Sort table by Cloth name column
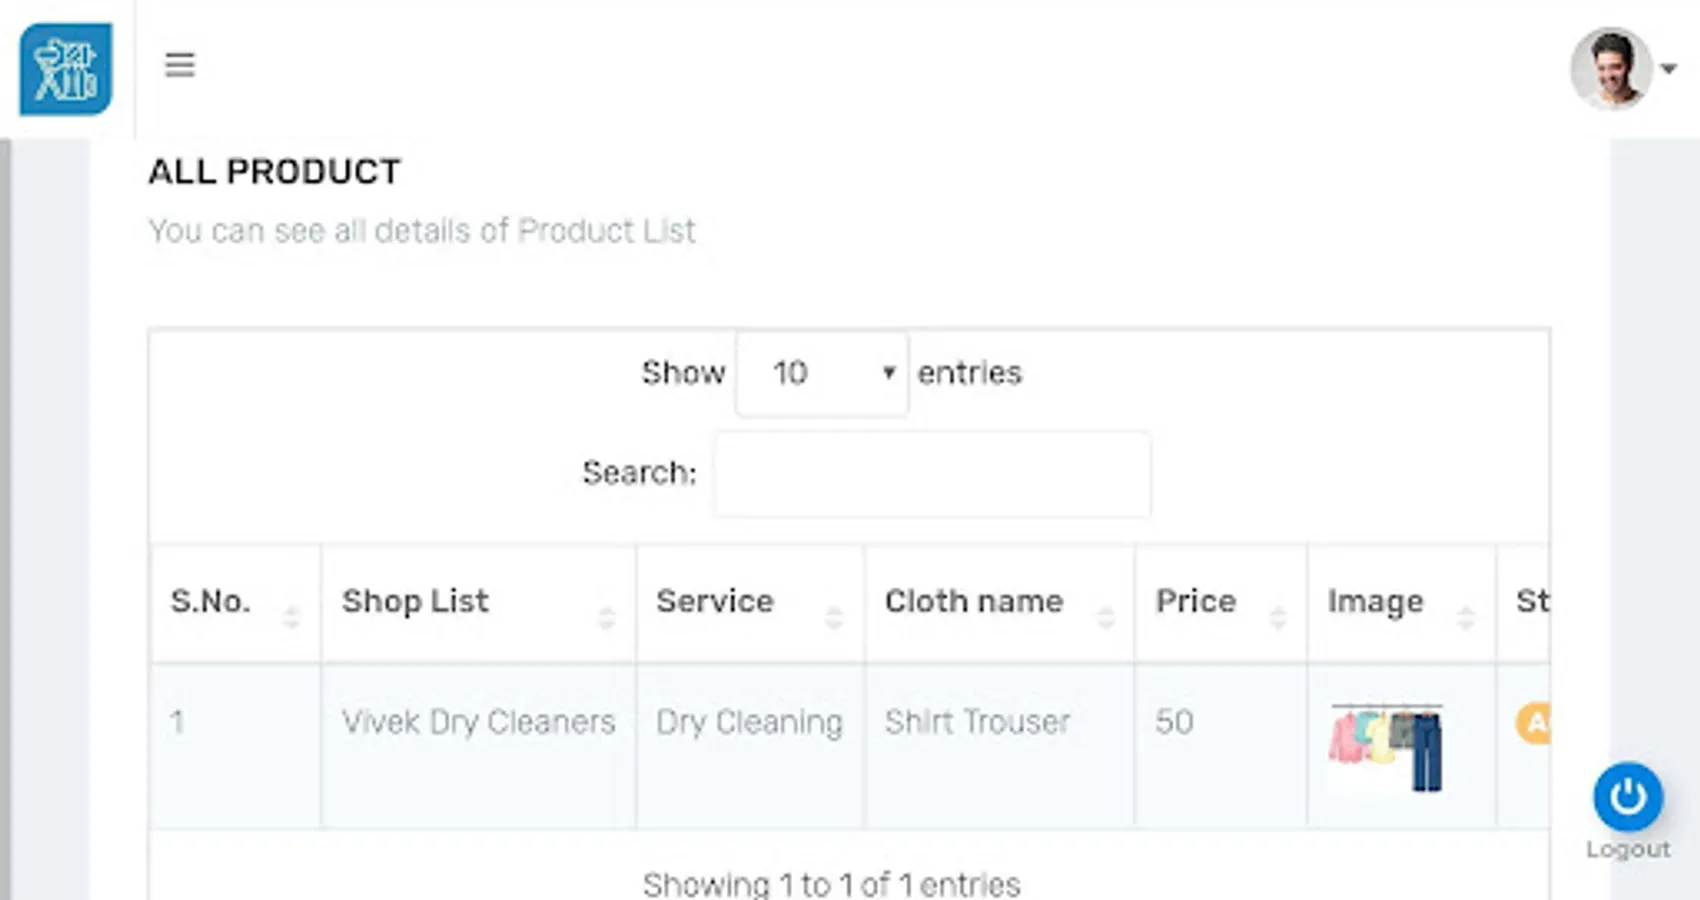The height and width of the screenshot is (900, 1700). tap(999, 602)
